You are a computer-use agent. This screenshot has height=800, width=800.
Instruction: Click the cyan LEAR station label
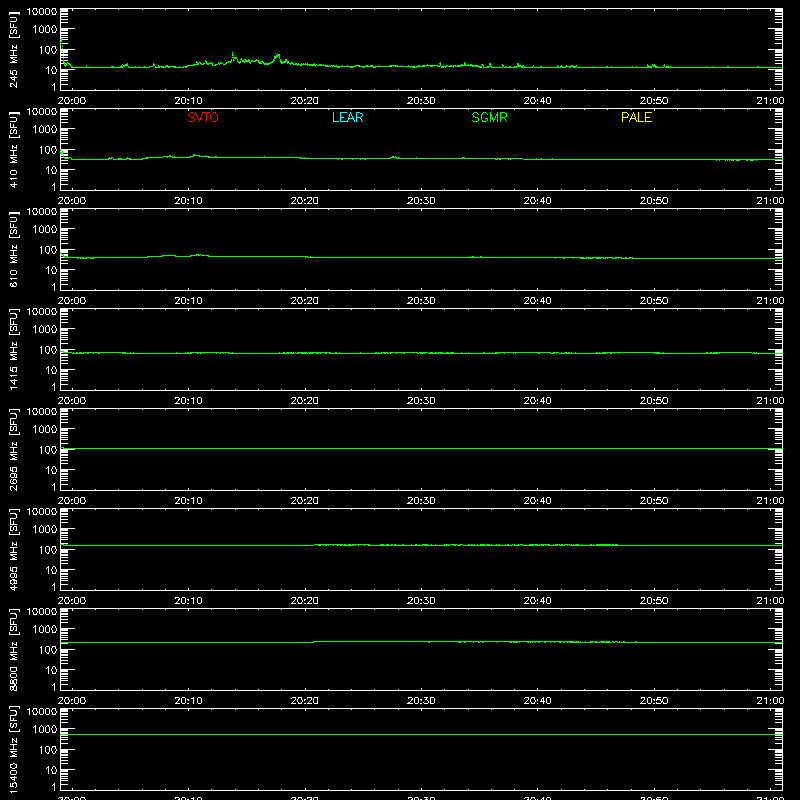point(347,117)
